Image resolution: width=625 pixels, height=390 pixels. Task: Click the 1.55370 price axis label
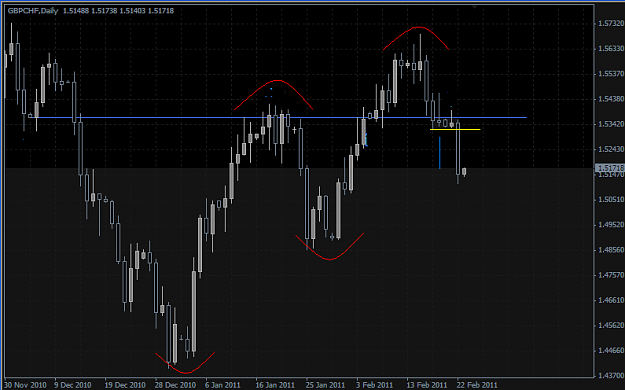pos(611,74)
